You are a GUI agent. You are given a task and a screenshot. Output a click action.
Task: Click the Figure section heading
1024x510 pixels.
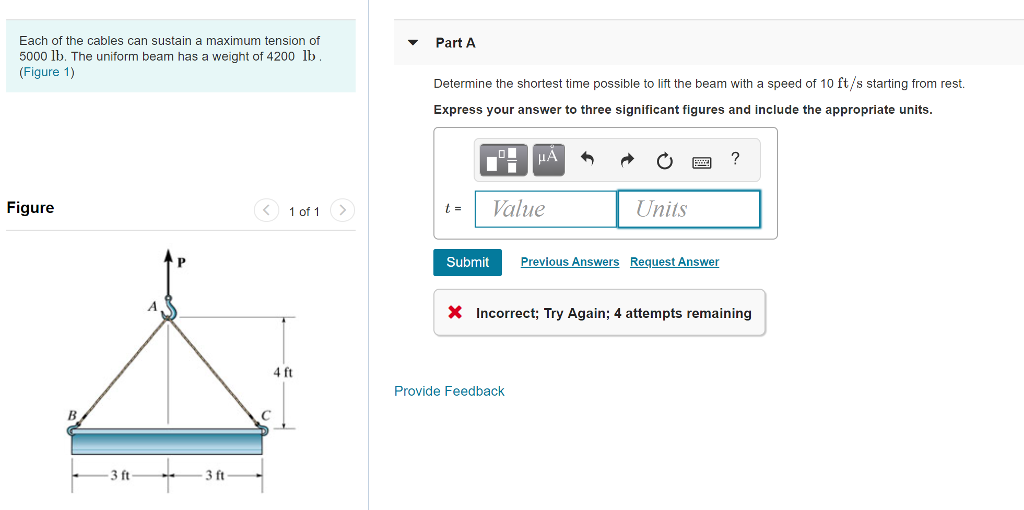pyautogui.click(x=31, y=208)
